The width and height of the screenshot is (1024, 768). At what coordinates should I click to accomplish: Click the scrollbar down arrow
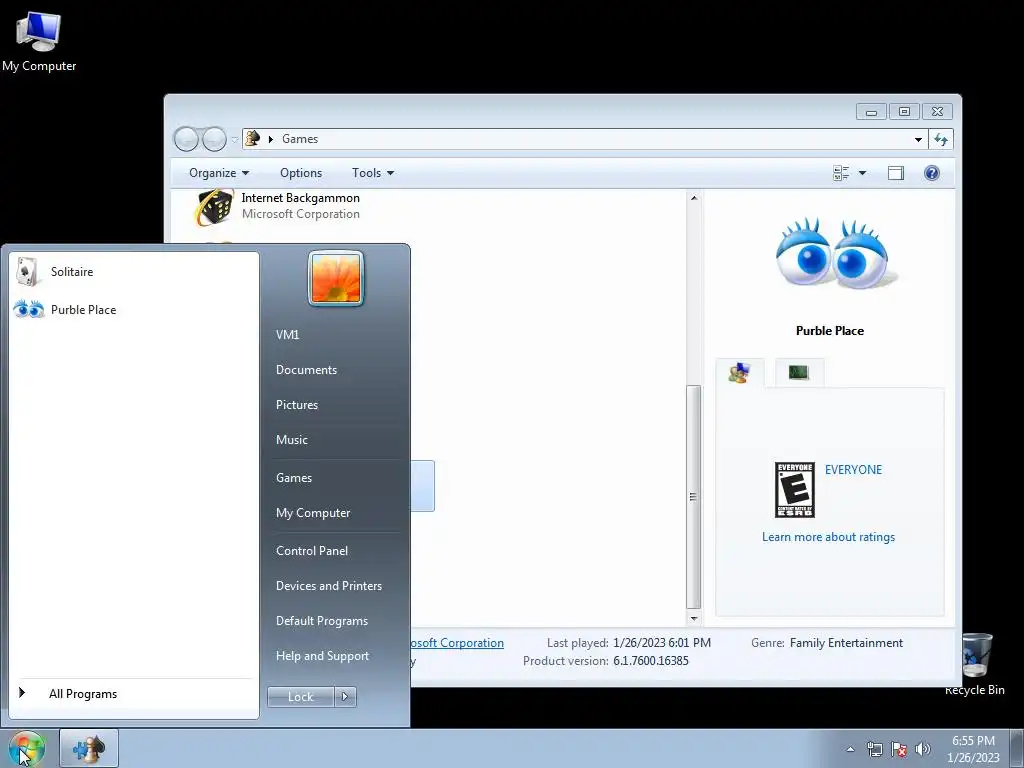click(694, 618)
